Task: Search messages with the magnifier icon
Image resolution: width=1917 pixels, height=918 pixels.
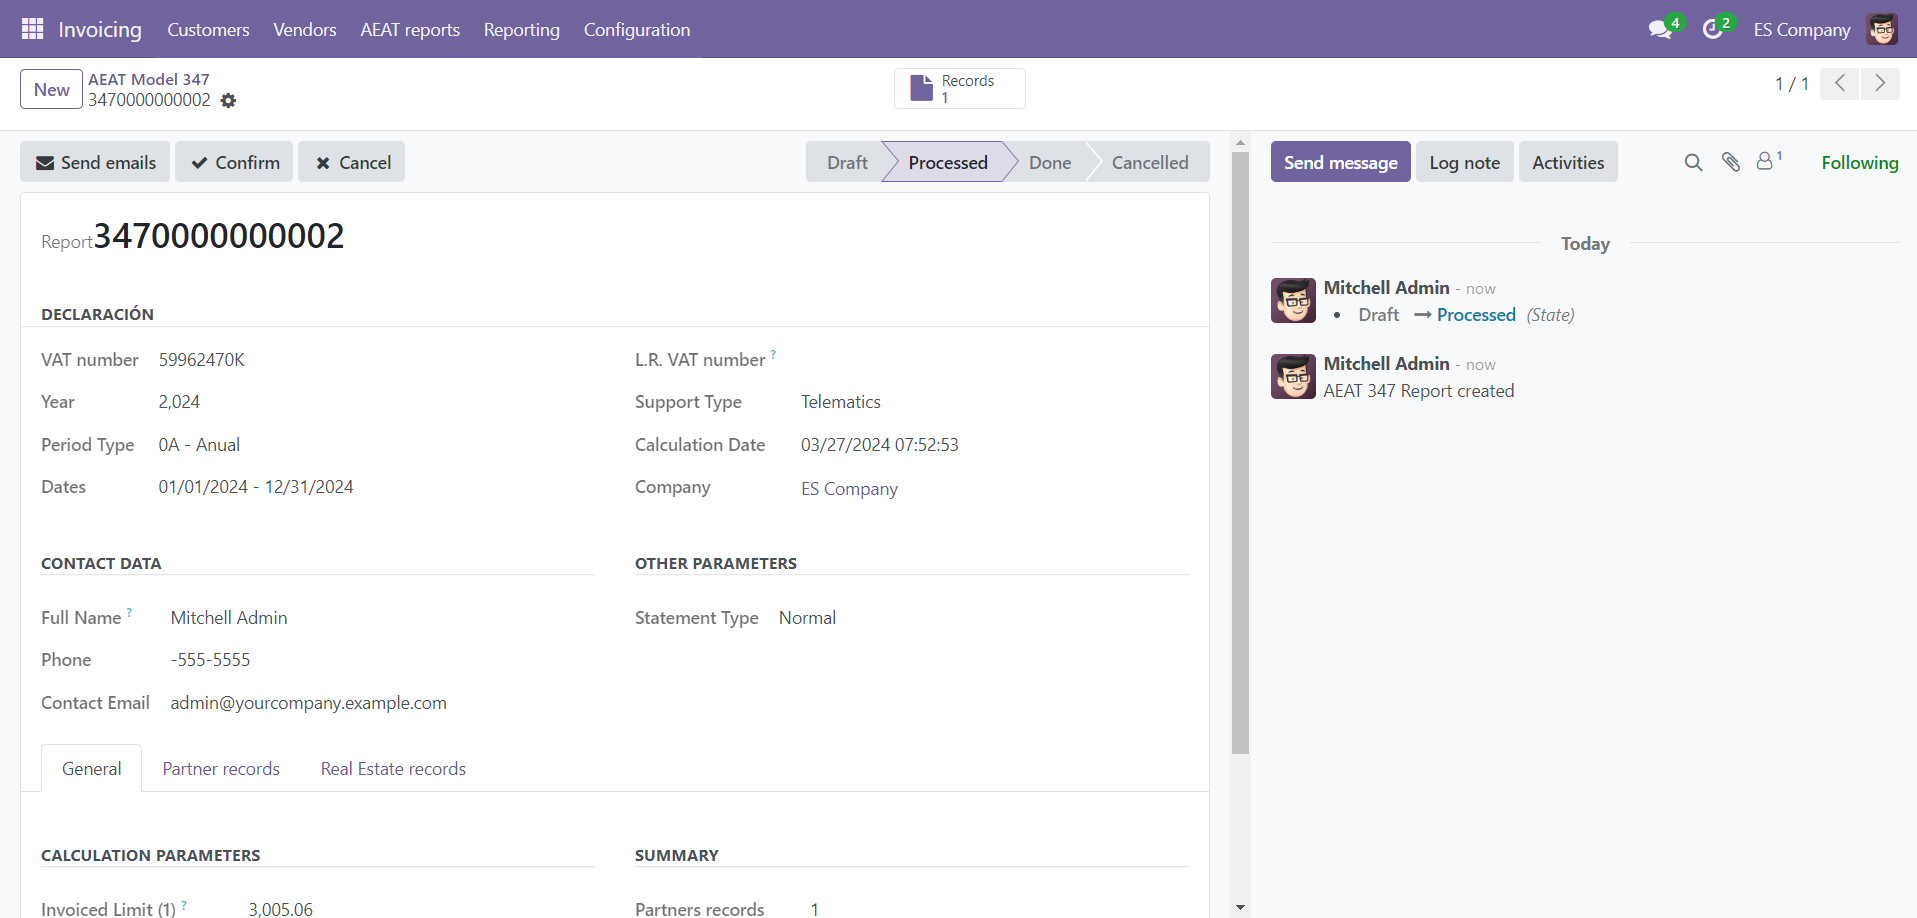Action: pos(1692,162)
